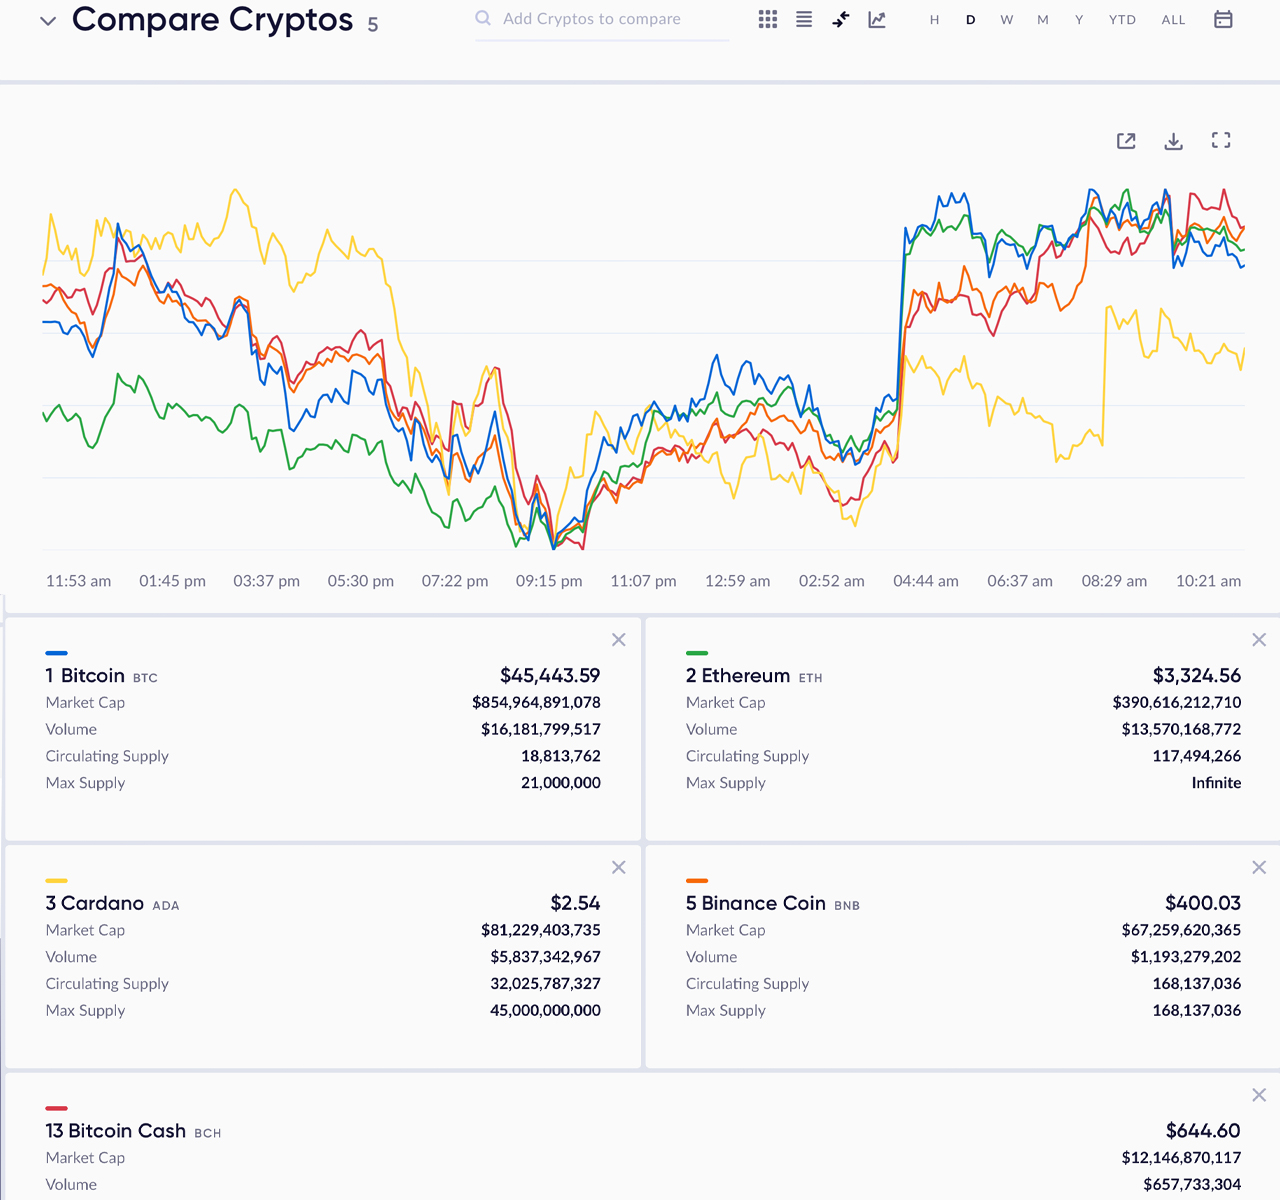
Task: Select the Y yearly timeframe
Action: 1079,20
